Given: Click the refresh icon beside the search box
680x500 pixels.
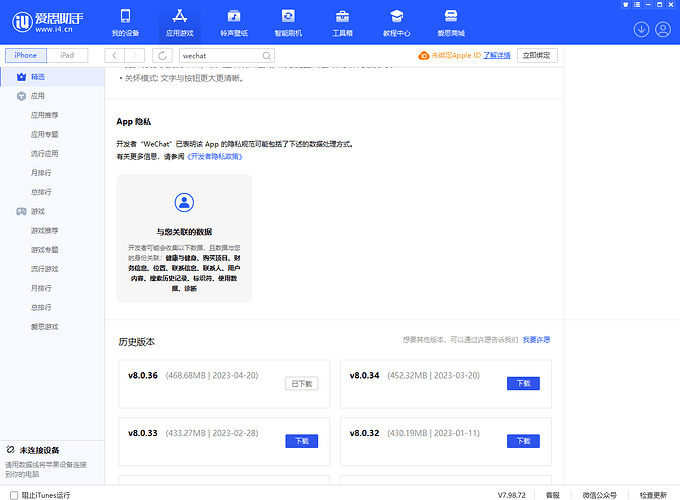Looking at the screenshot, I should [x=162, y=55].
